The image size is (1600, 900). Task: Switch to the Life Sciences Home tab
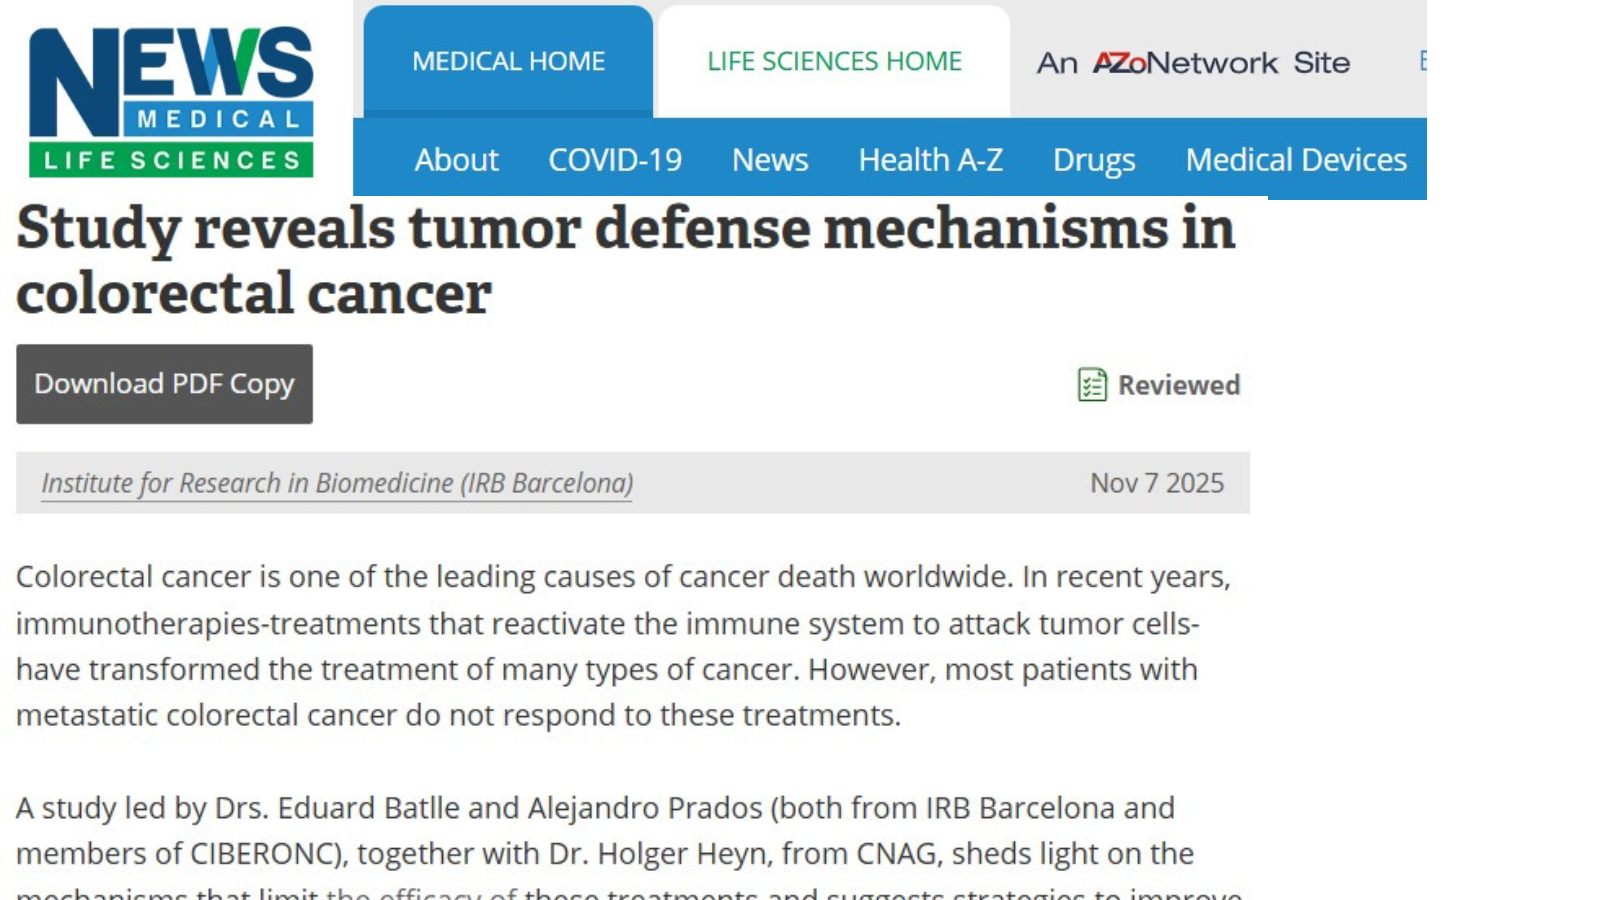(834, 62)
